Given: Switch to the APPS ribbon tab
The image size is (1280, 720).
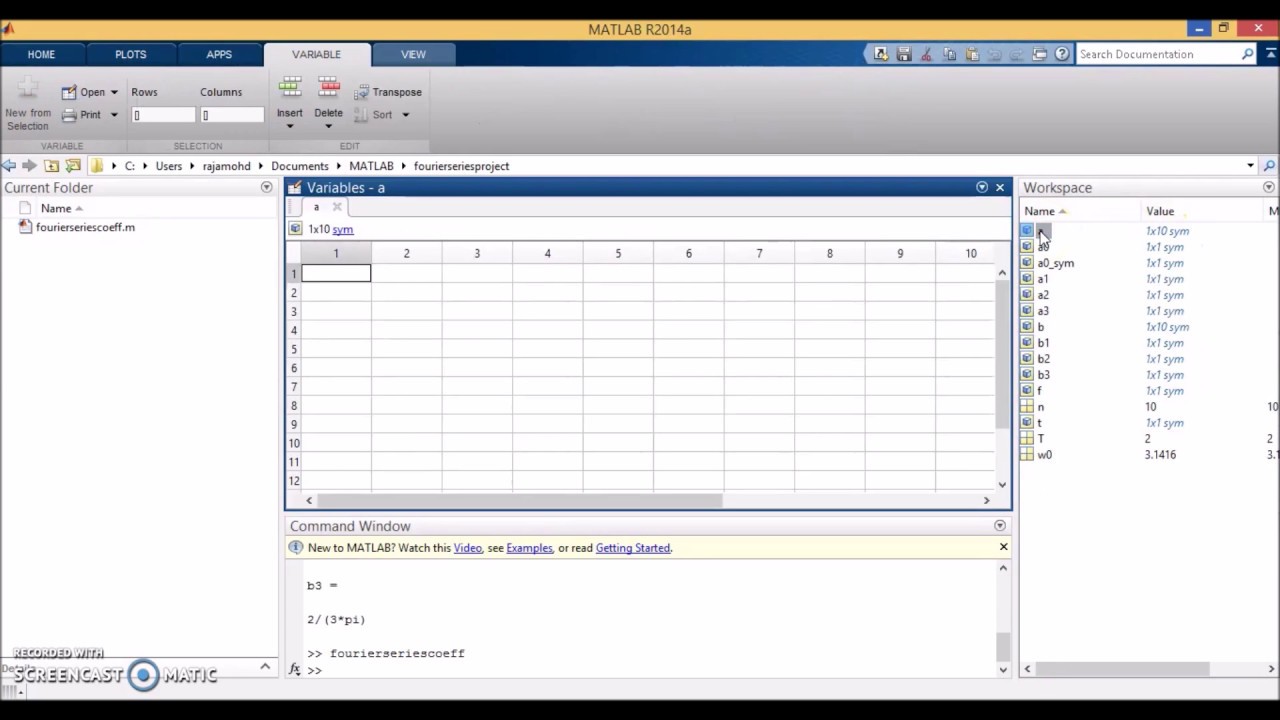Looking at the screenshot, I should point(219,54).
